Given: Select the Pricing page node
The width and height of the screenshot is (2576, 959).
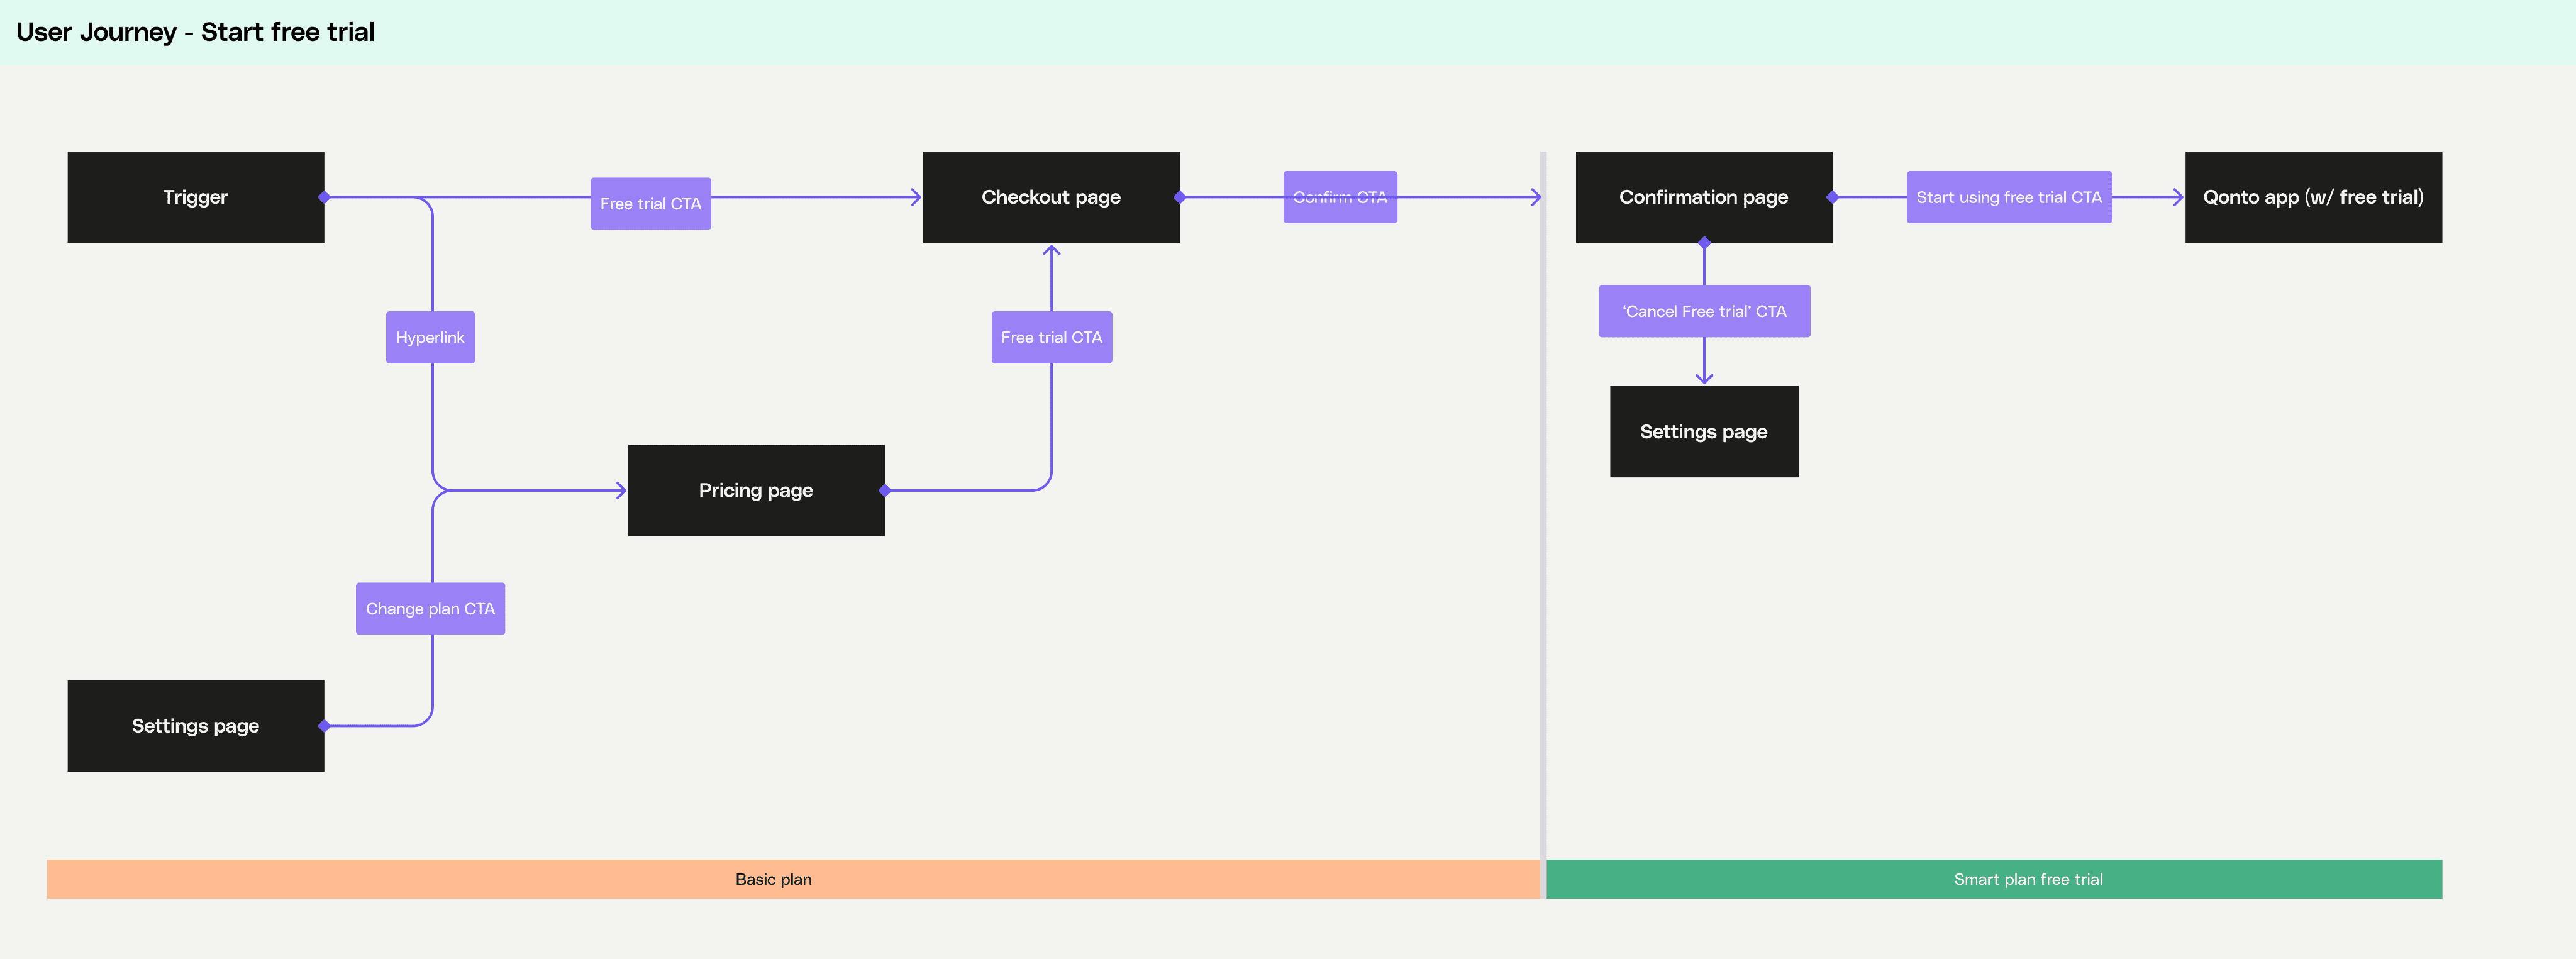Looking at the screenshot, I should [756, 490].
